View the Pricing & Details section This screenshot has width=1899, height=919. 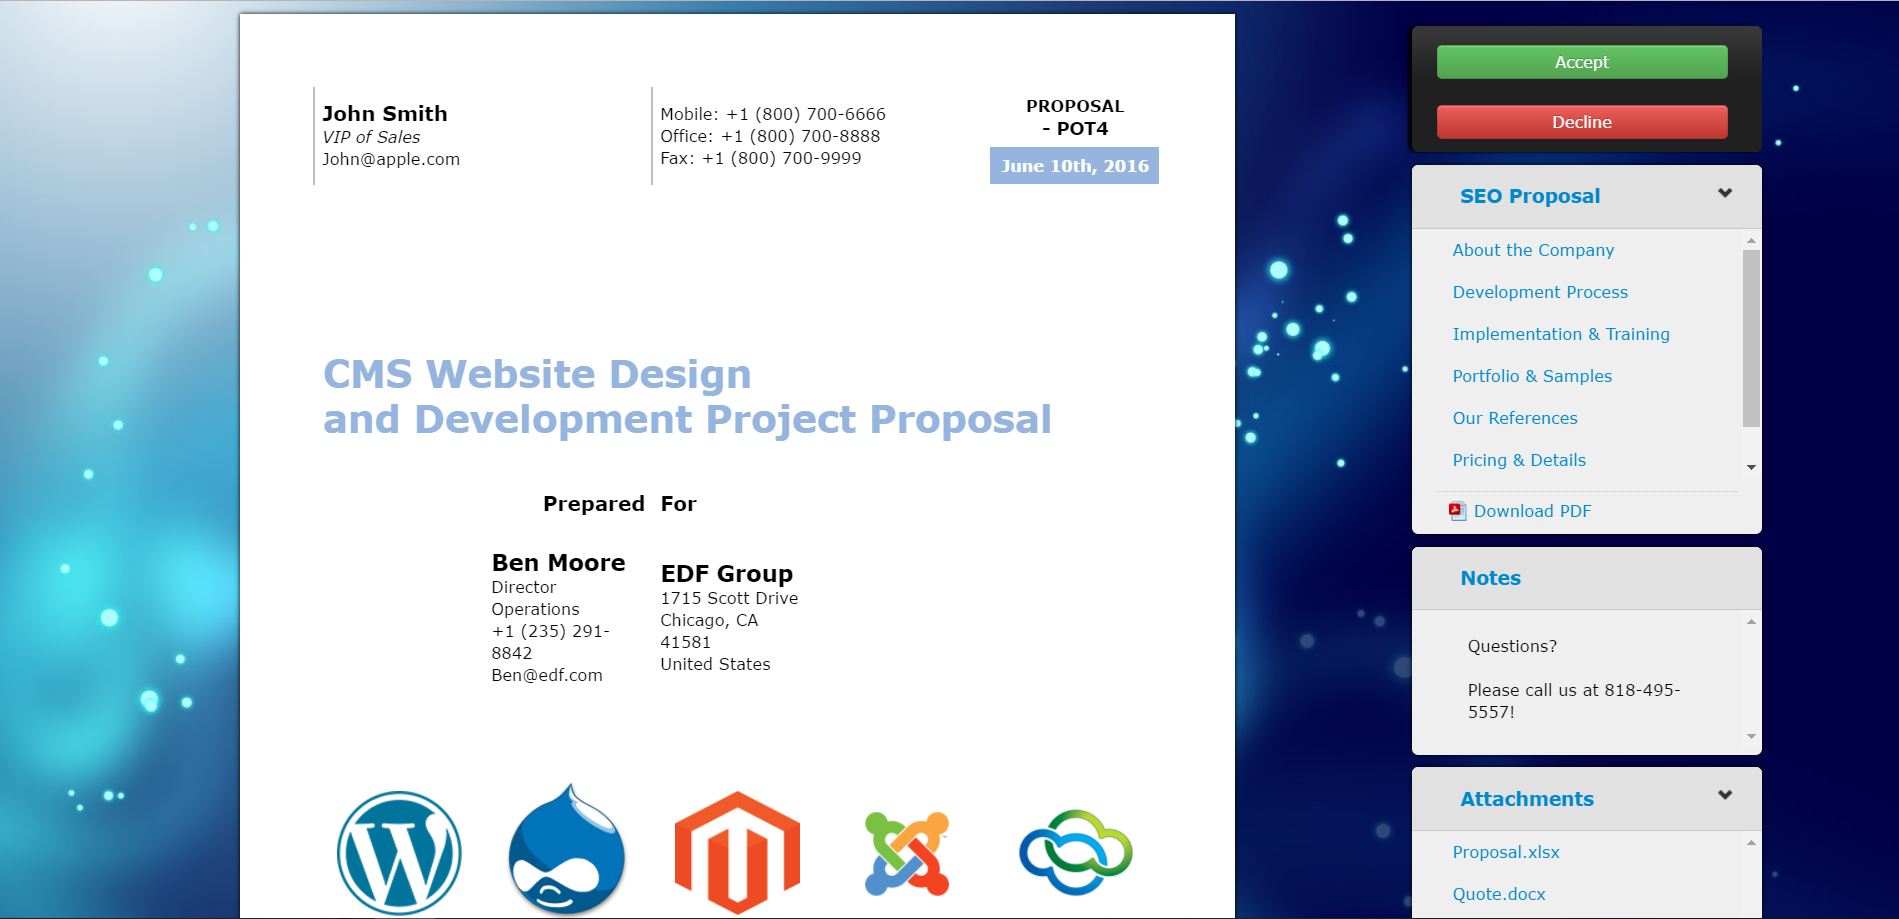click(x=1519, y=460)
